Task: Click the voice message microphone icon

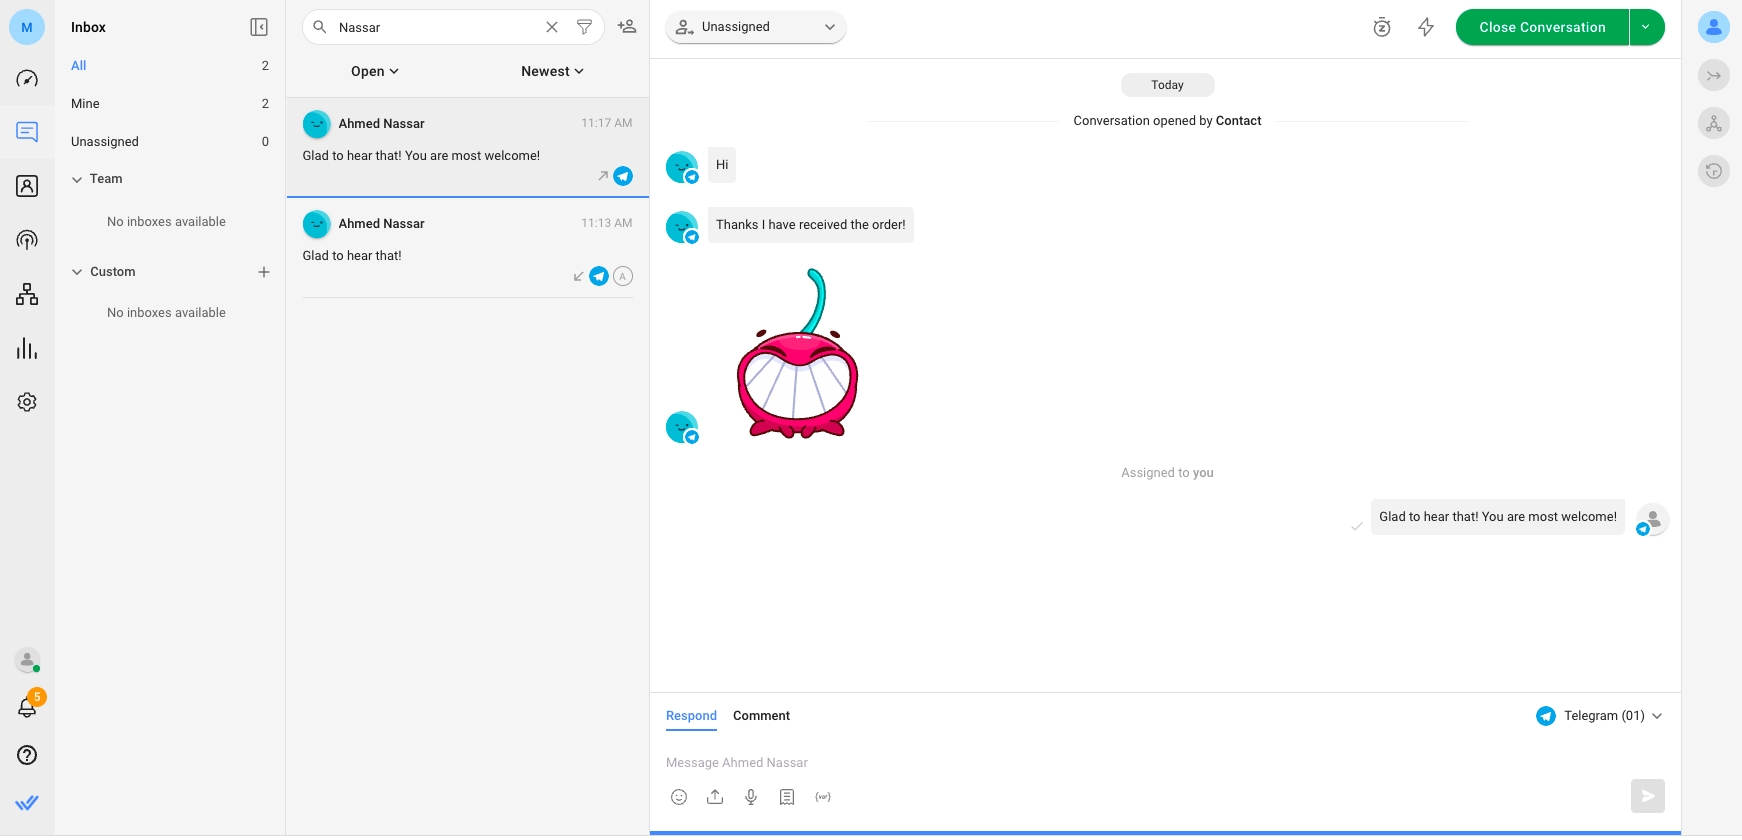Action: (x=751, y=797)
